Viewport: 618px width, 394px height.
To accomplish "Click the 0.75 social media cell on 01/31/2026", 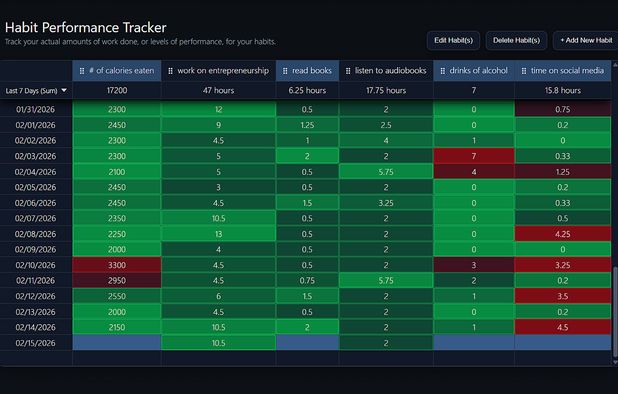I will point(563,110).
